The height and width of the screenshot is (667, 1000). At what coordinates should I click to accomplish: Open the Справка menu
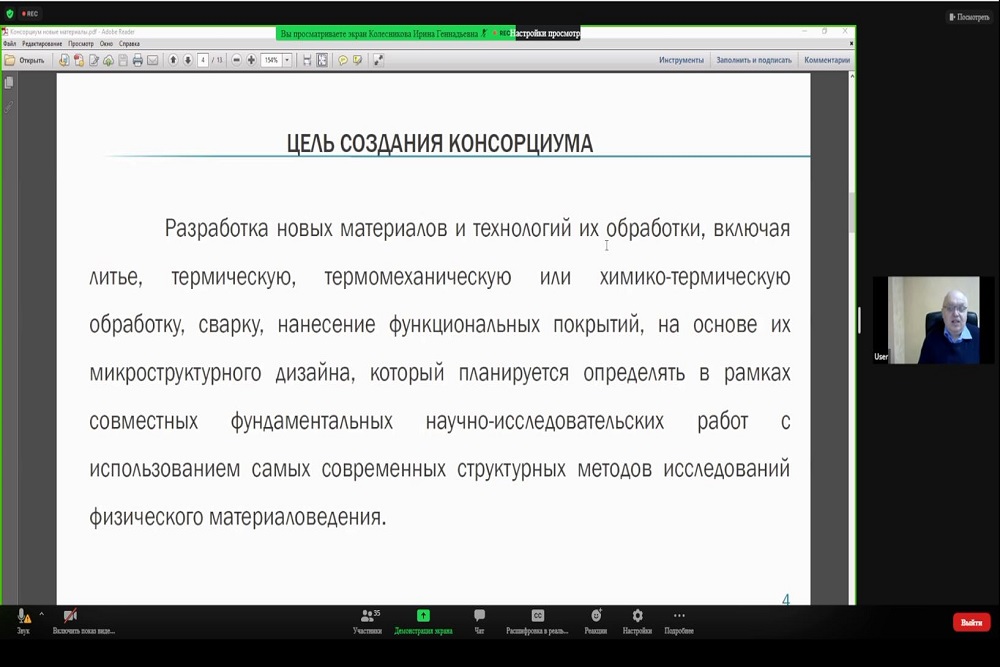[129, 44]
